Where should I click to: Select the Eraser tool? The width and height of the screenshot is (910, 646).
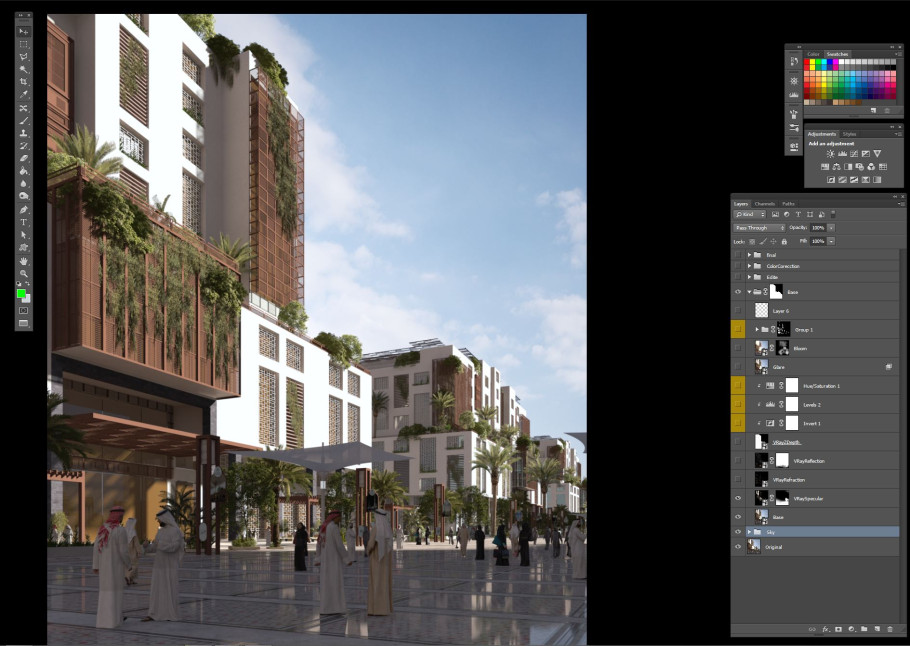pos(24,158)
